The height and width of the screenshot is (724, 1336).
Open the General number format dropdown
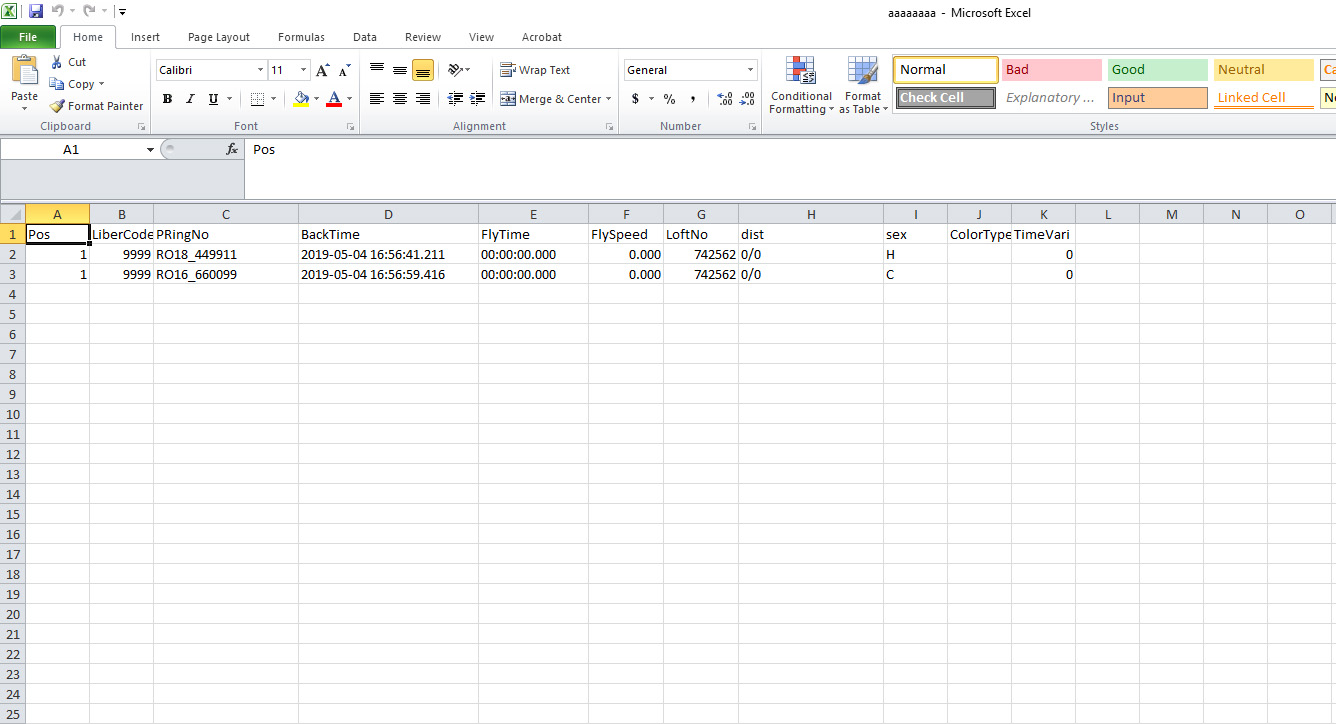pyautogui.click(x=750, y=70)
